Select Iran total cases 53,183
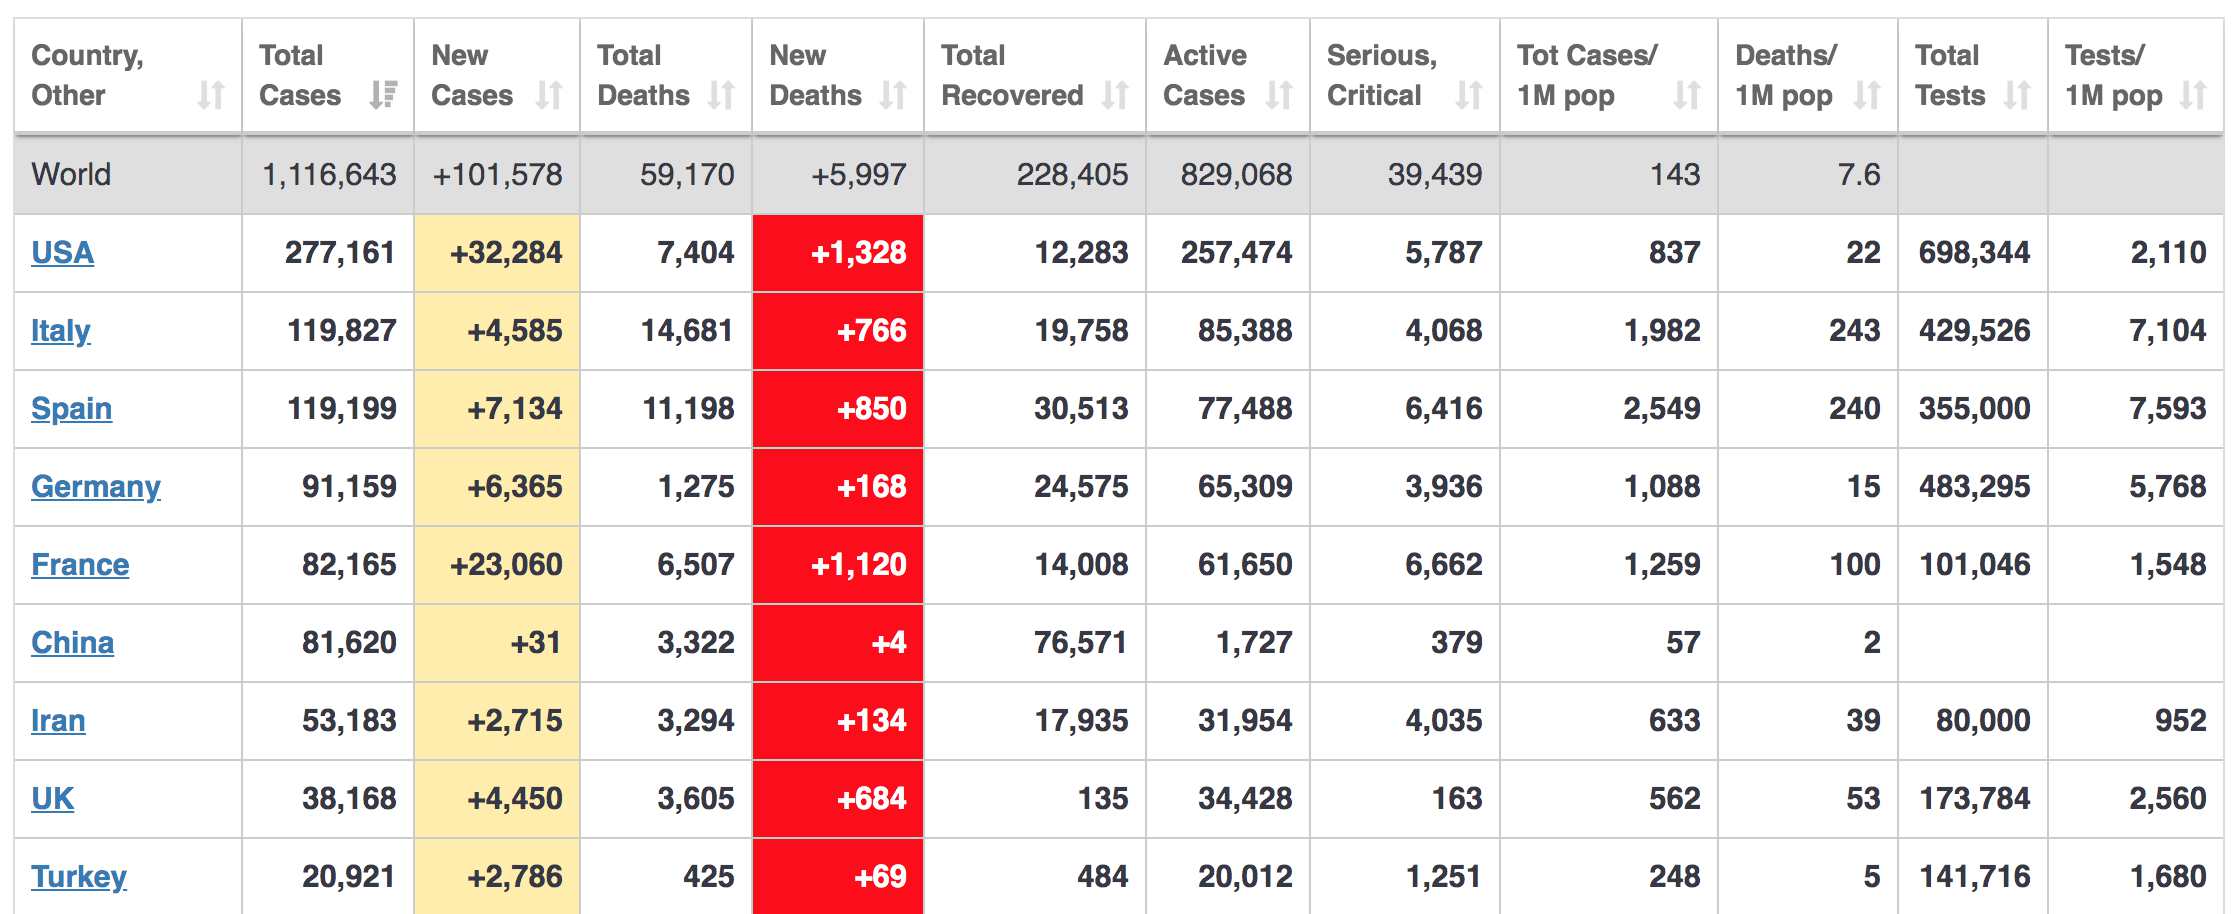The image size is (2238, 914). pos(349,721)
